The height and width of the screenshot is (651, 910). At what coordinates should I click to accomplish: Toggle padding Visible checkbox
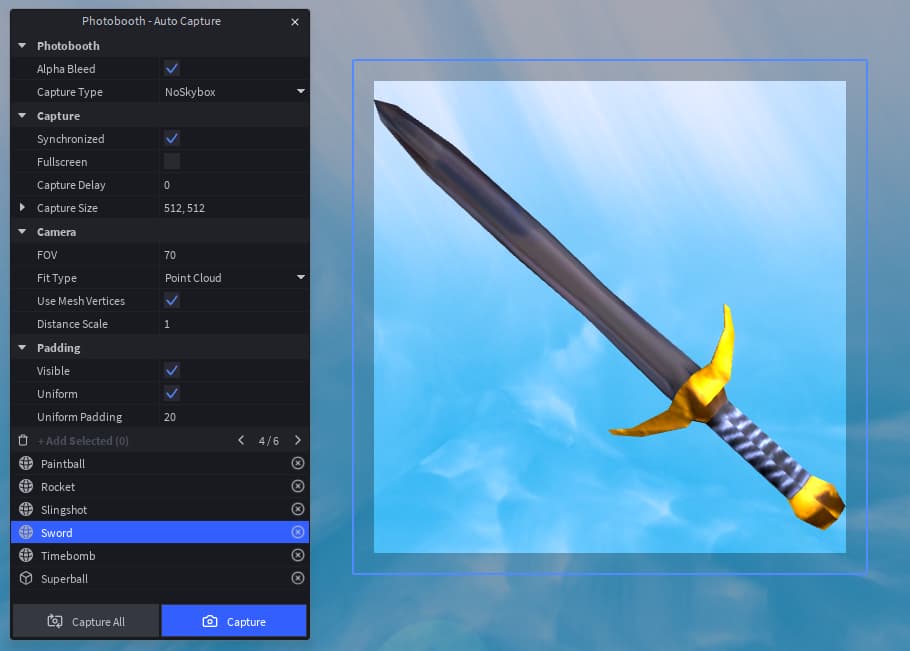172,370
